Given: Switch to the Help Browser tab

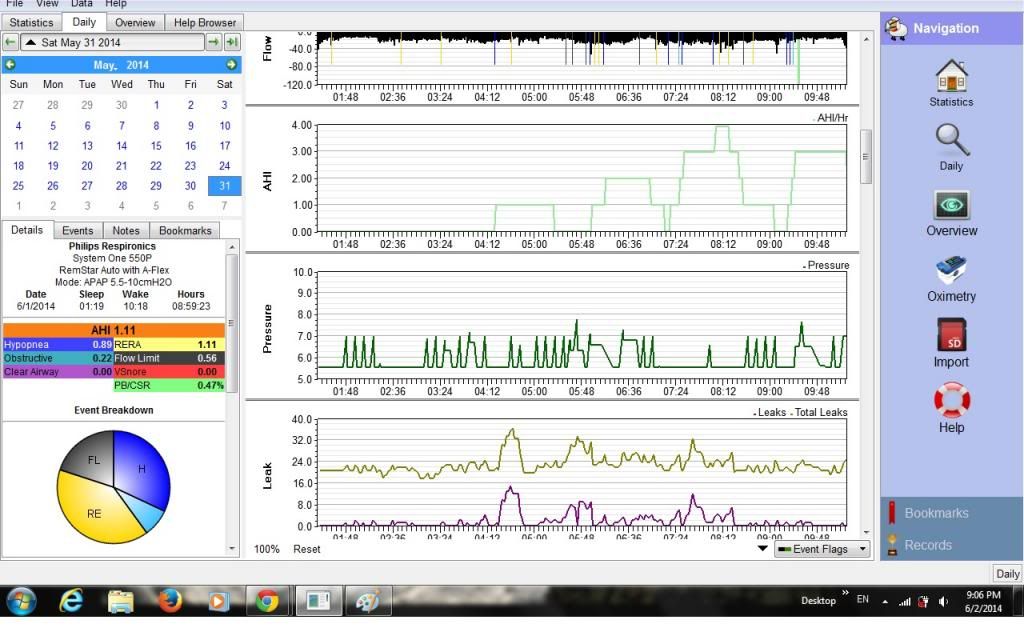Looking at the screenshot, I should pyautogui.click(x=204, y=22).
